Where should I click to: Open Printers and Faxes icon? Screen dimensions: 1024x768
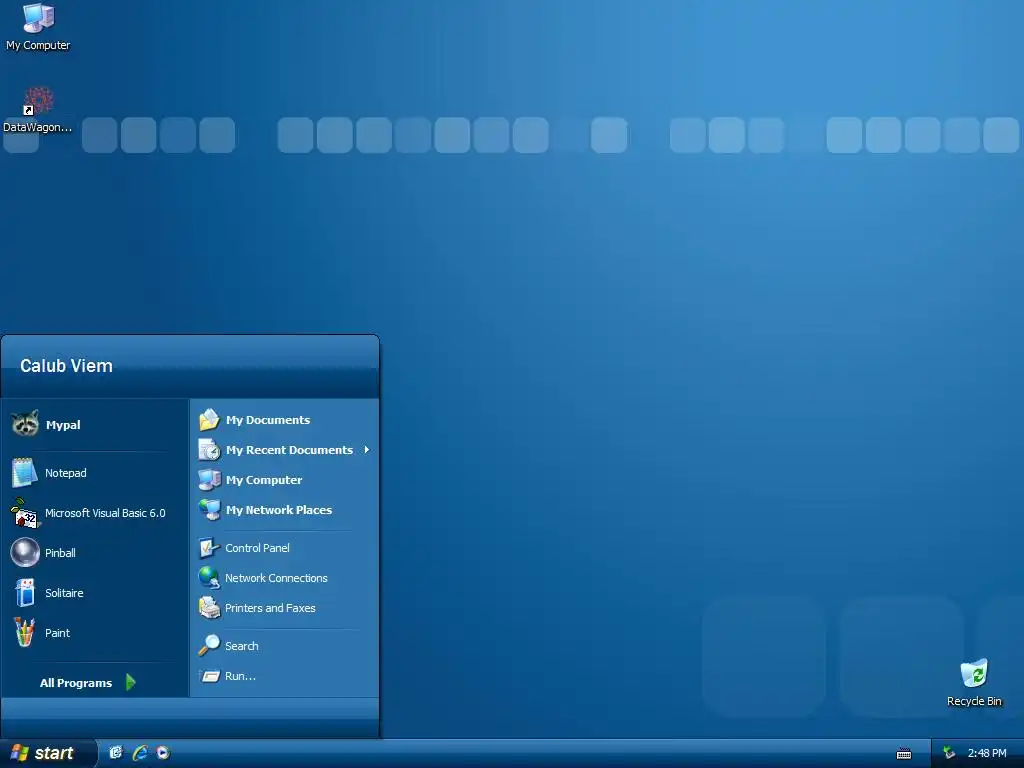tap(209, 608)
